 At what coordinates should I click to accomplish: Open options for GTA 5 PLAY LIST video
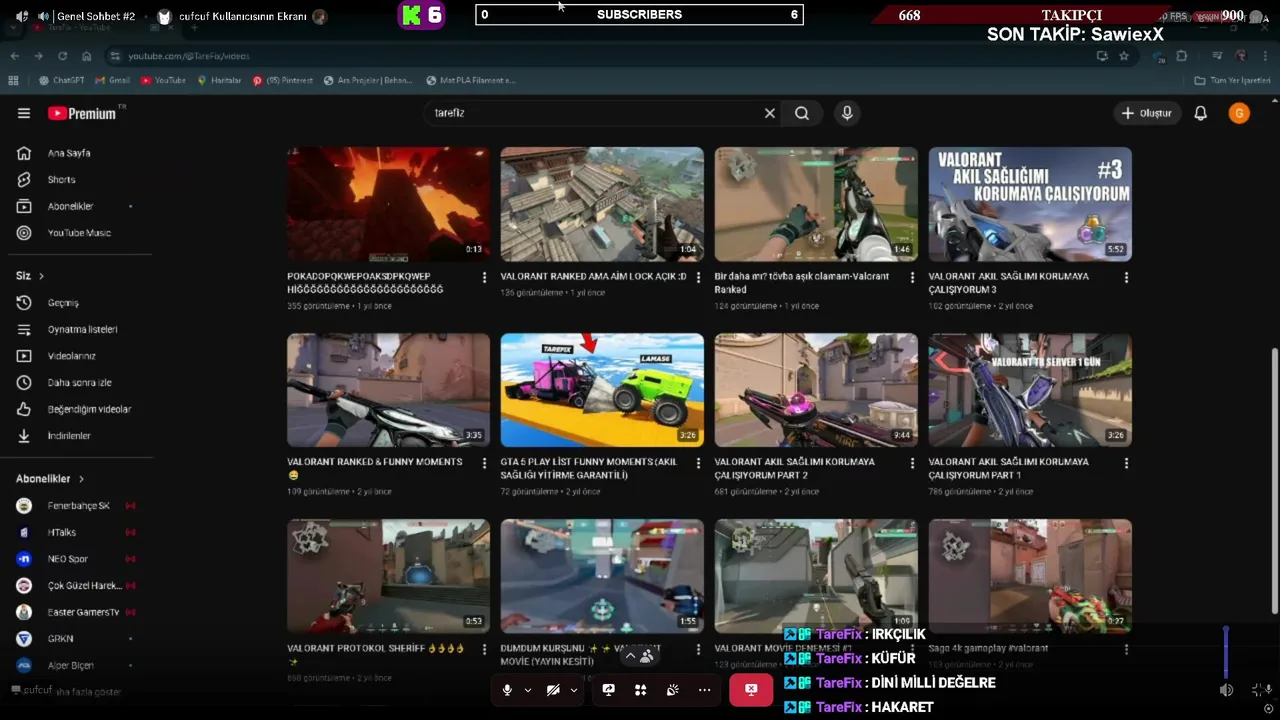click(x=698, y=463)
